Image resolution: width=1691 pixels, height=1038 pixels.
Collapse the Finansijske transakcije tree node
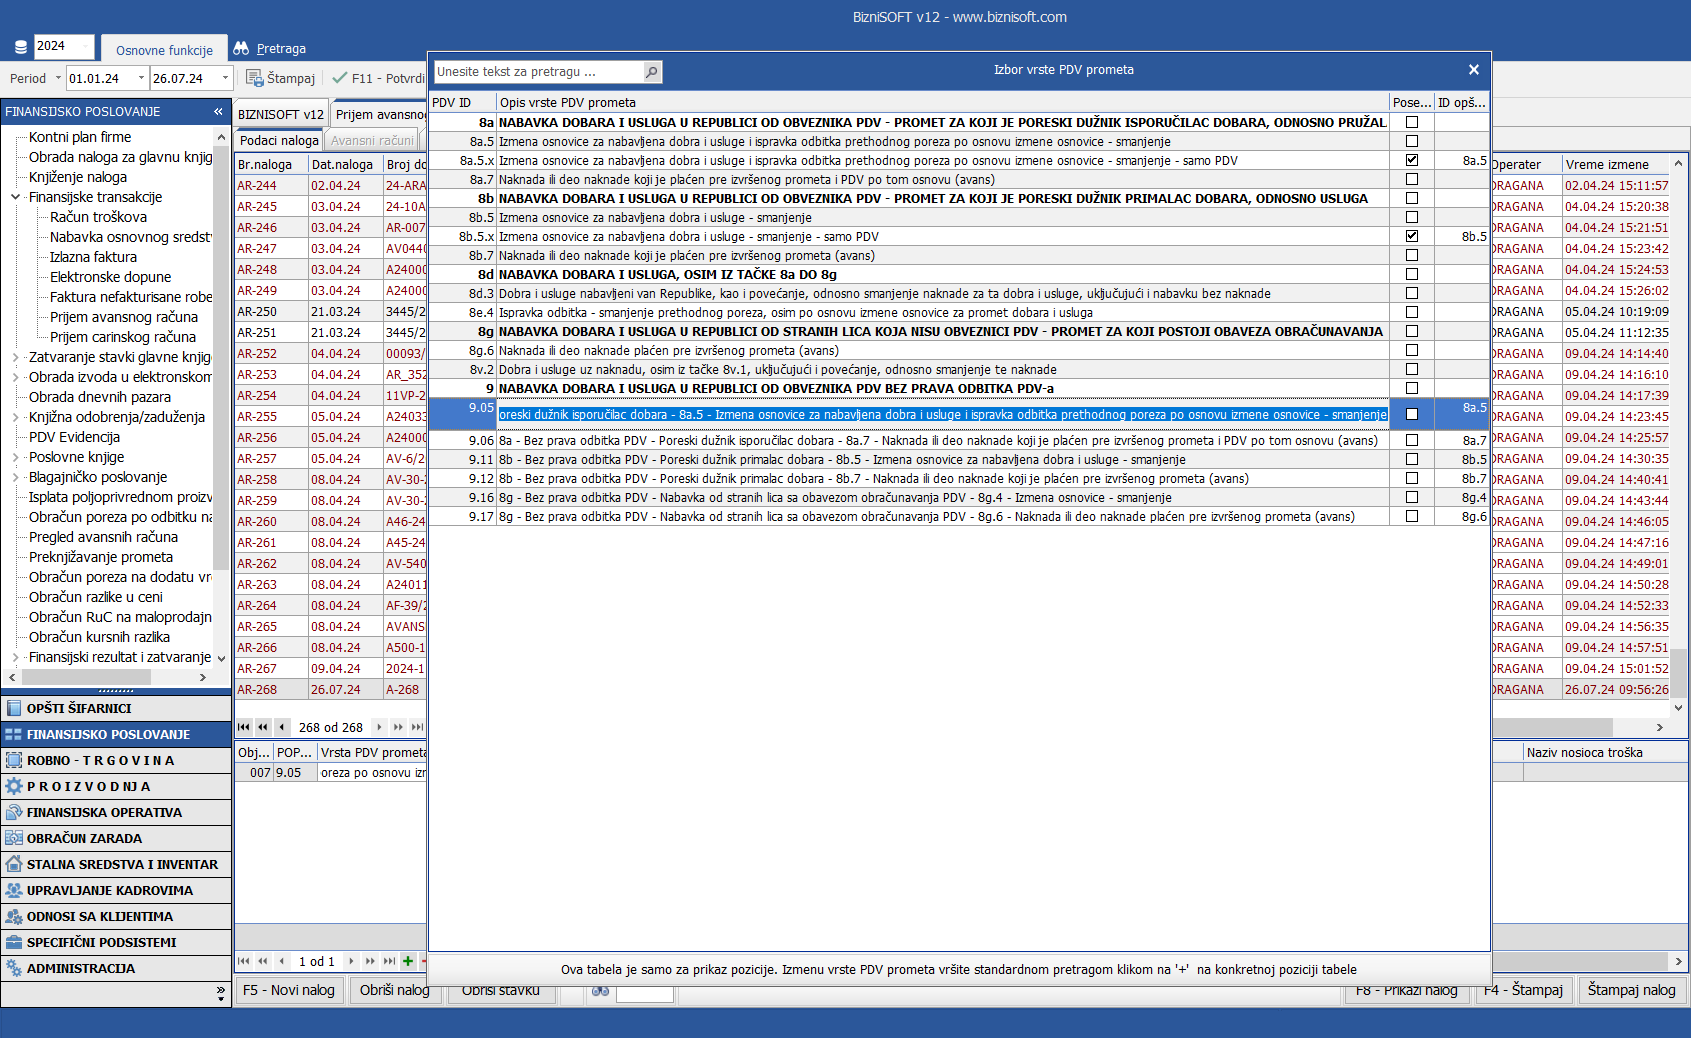pos(15,197)
